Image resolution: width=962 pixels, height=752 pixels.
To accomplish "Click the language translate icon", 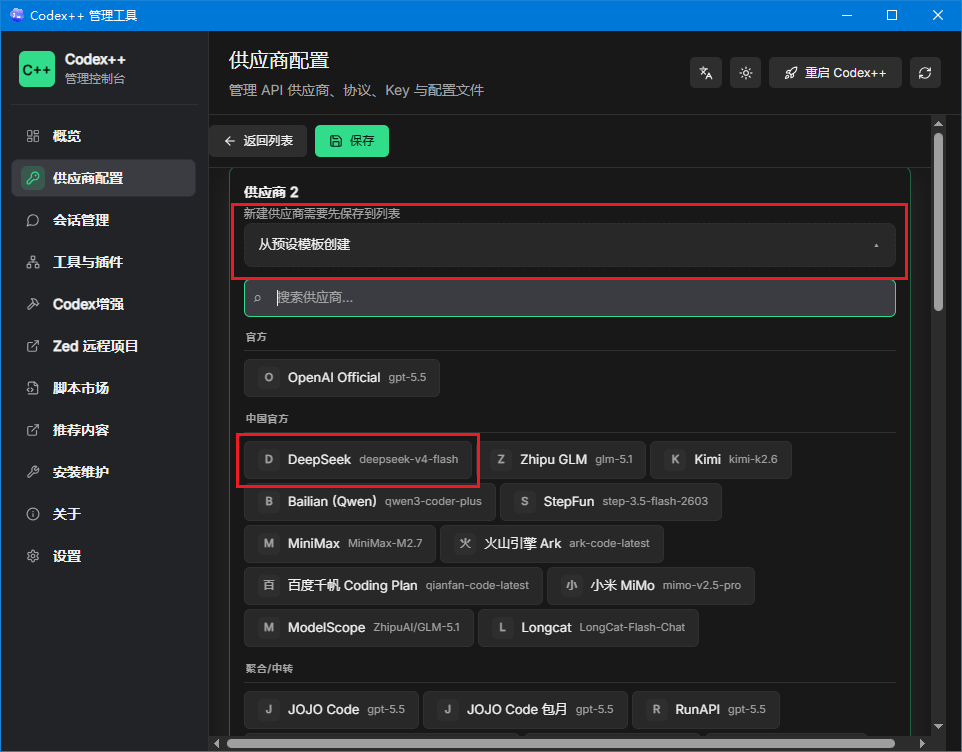I will pos(706,73).
